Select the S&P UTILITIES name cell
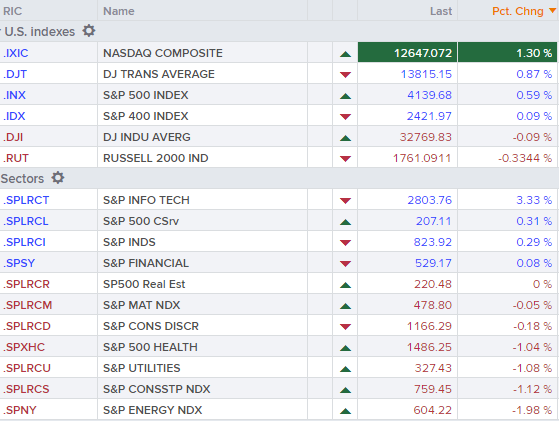This screenshot has width=559, height=421. (x=202, y=368)
